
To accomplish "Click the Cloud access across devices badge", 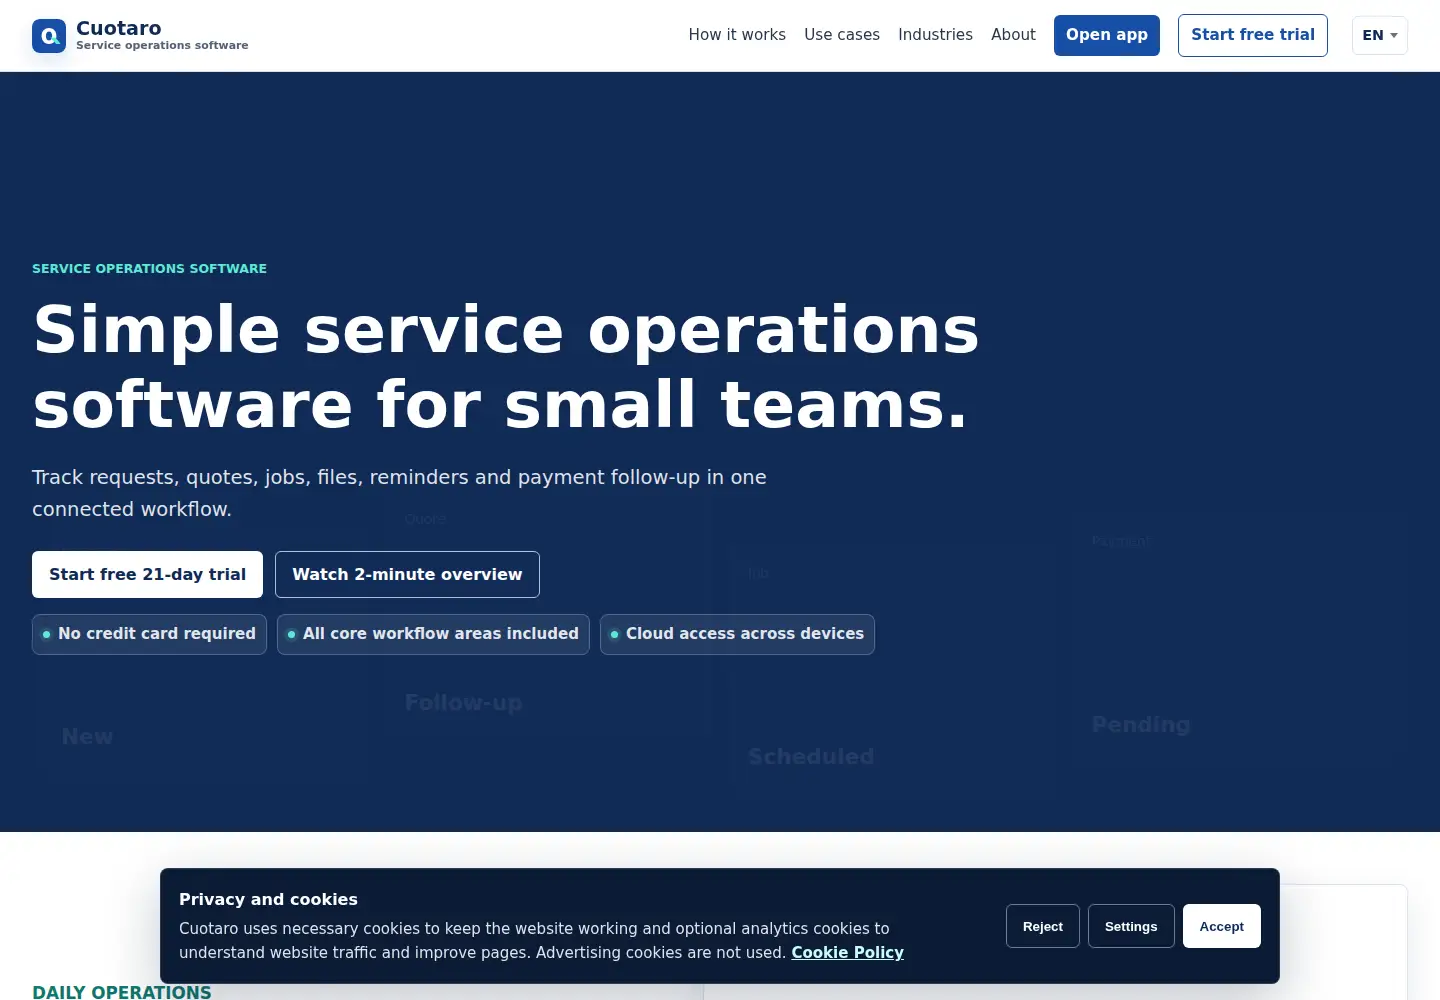I will click(737, 634).
